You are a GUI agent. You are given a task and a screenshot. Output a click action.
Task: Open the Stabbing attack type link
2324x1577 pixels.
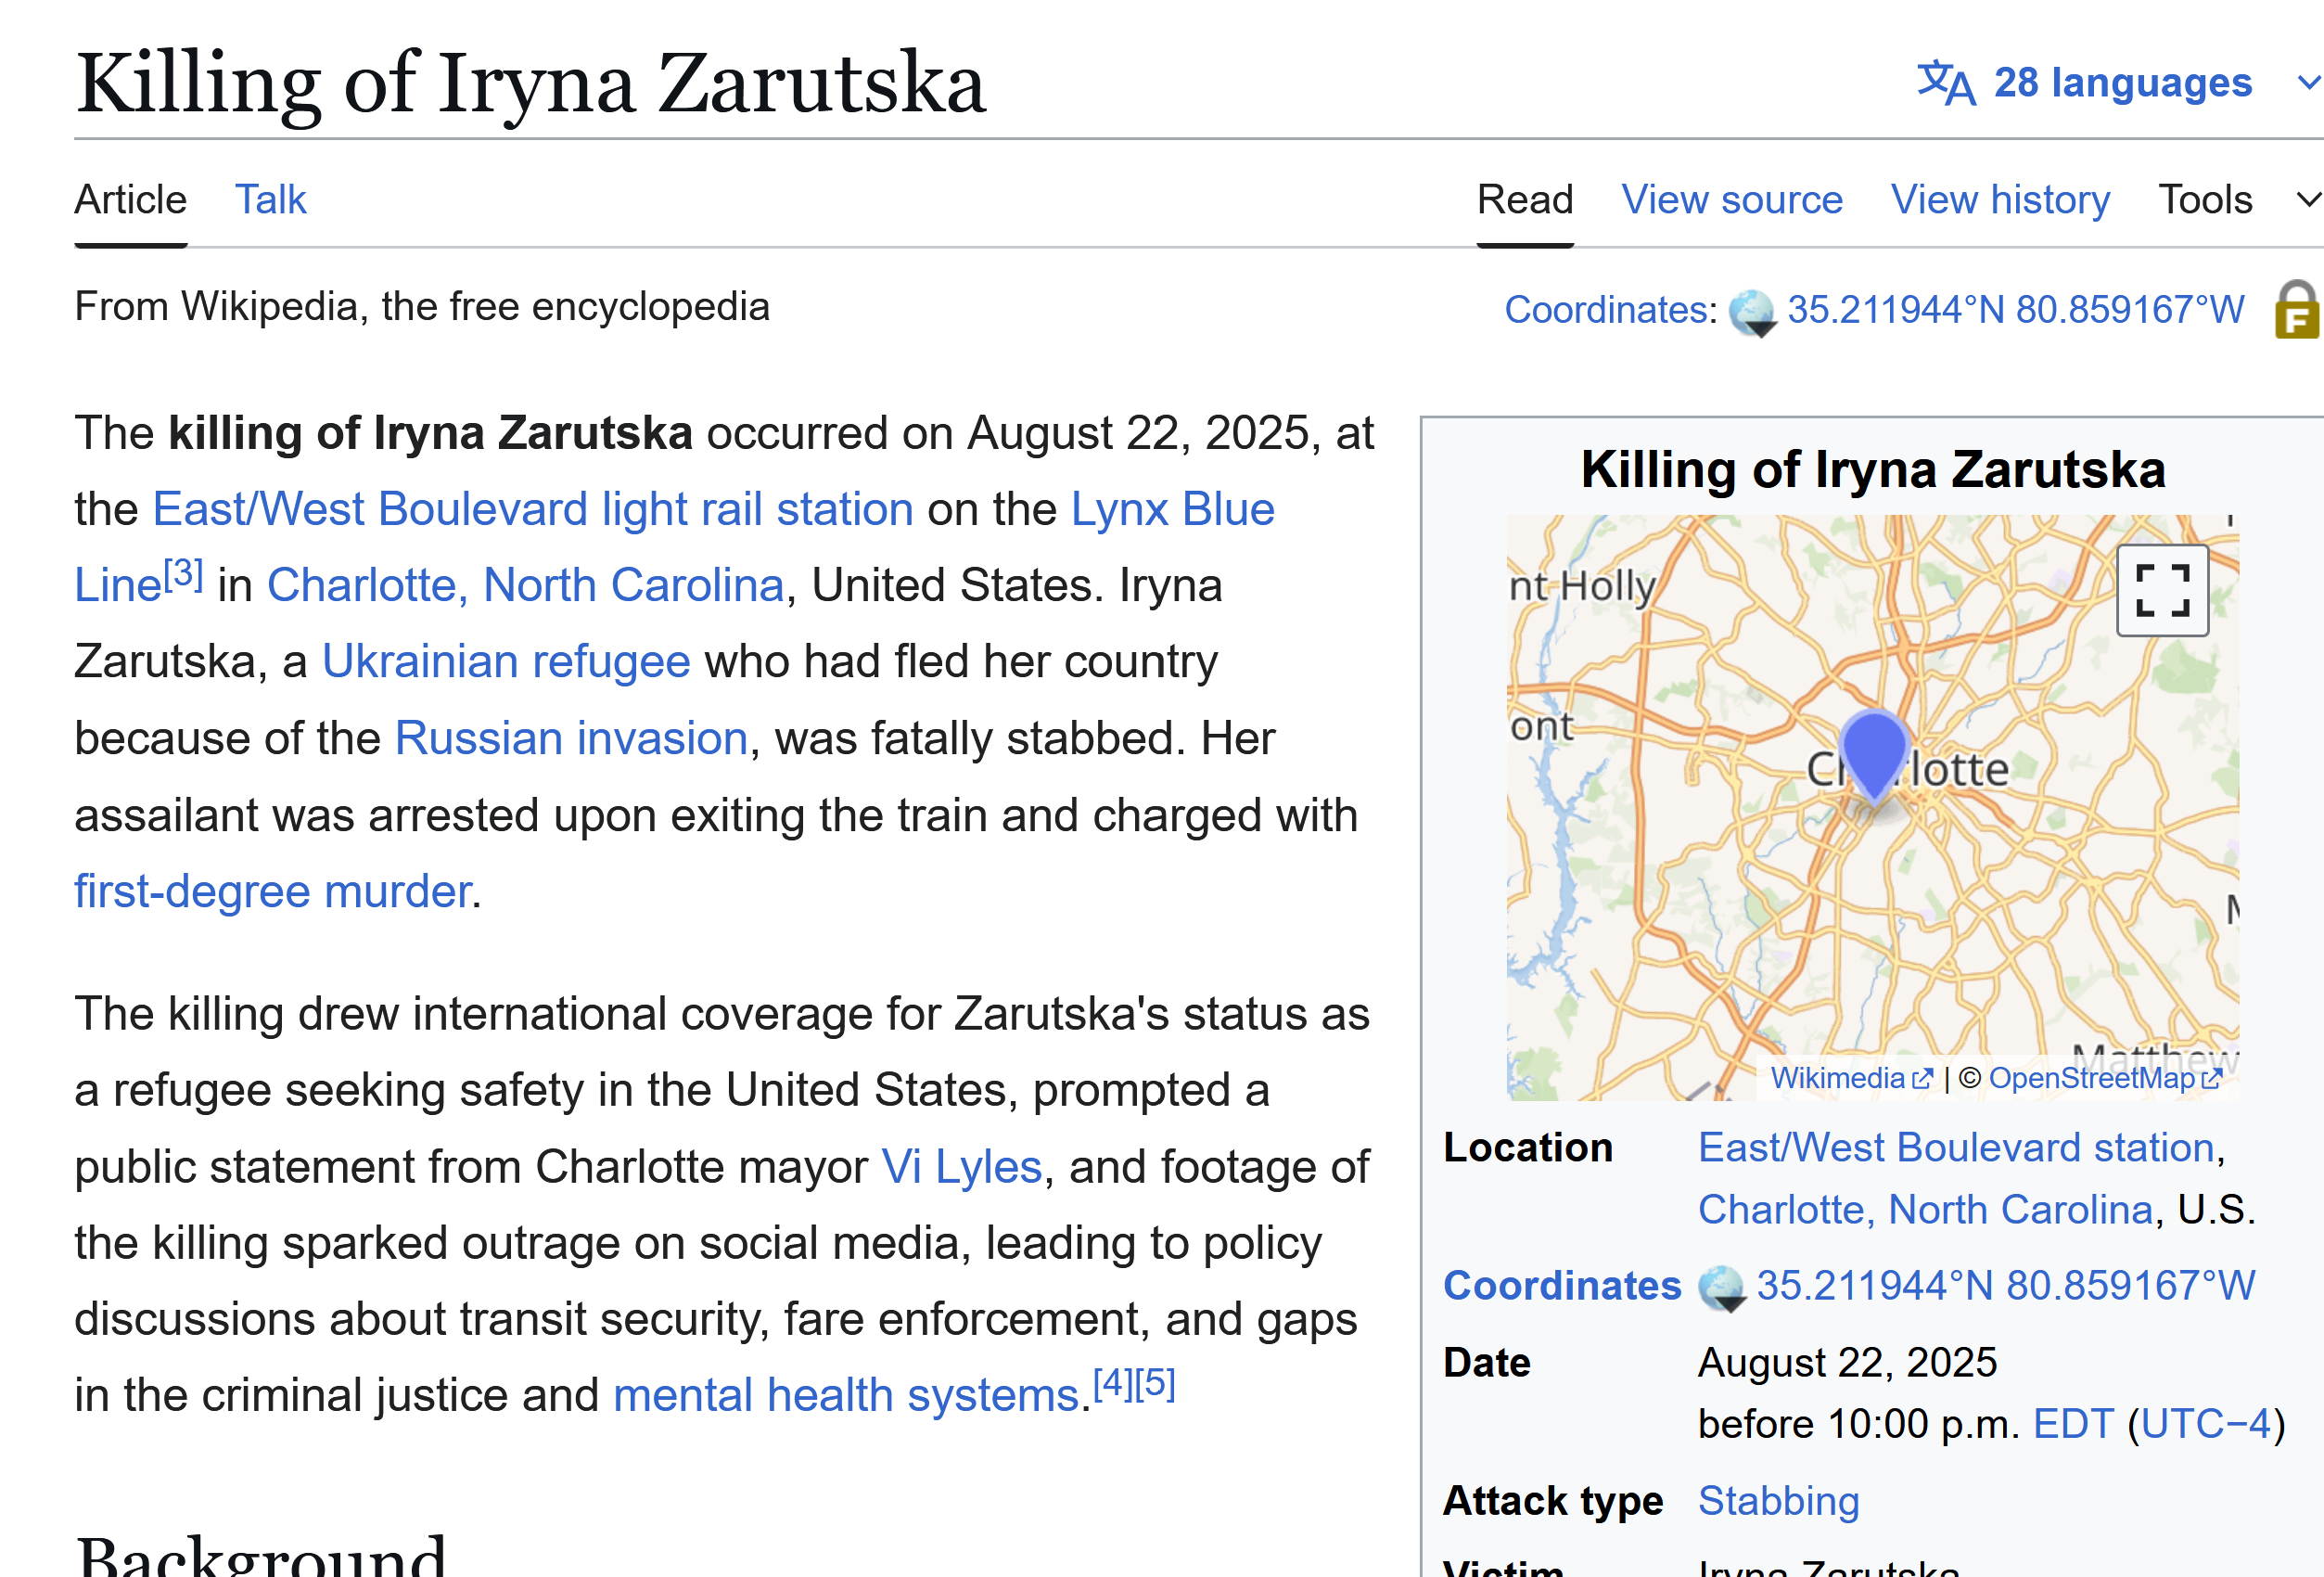coord(1778,1501)
